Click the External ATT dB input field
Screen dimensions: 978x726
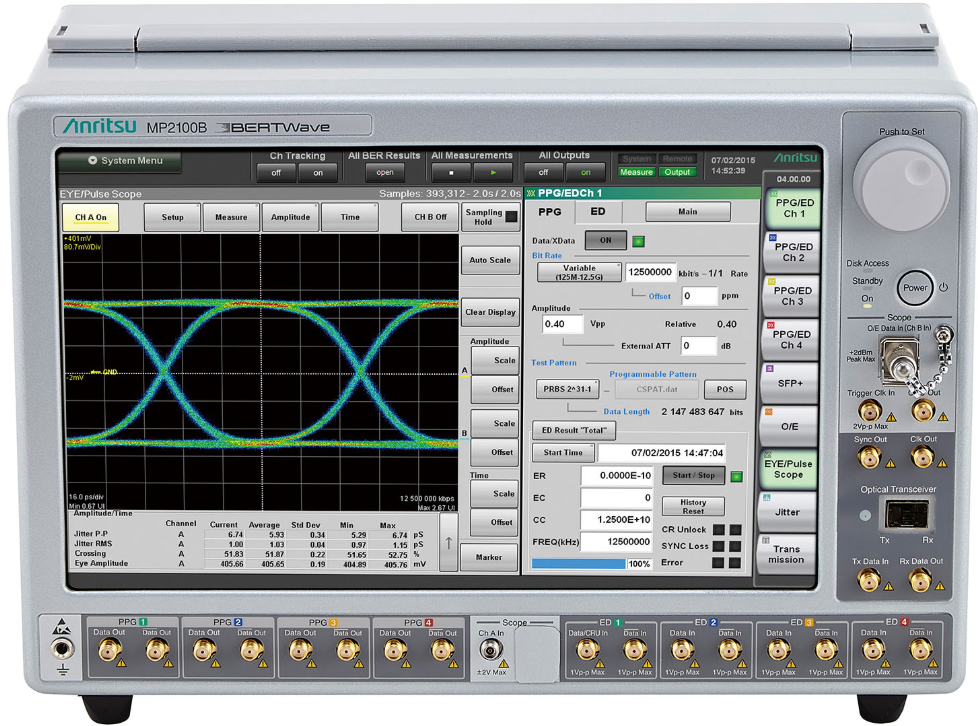click(699, 346)
